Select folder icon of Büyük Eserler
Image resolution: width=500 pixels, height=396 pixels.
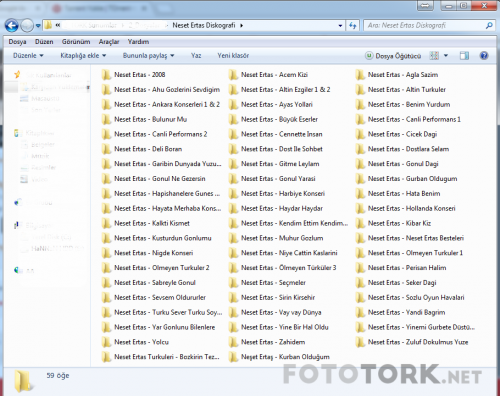tap(233, 119)
